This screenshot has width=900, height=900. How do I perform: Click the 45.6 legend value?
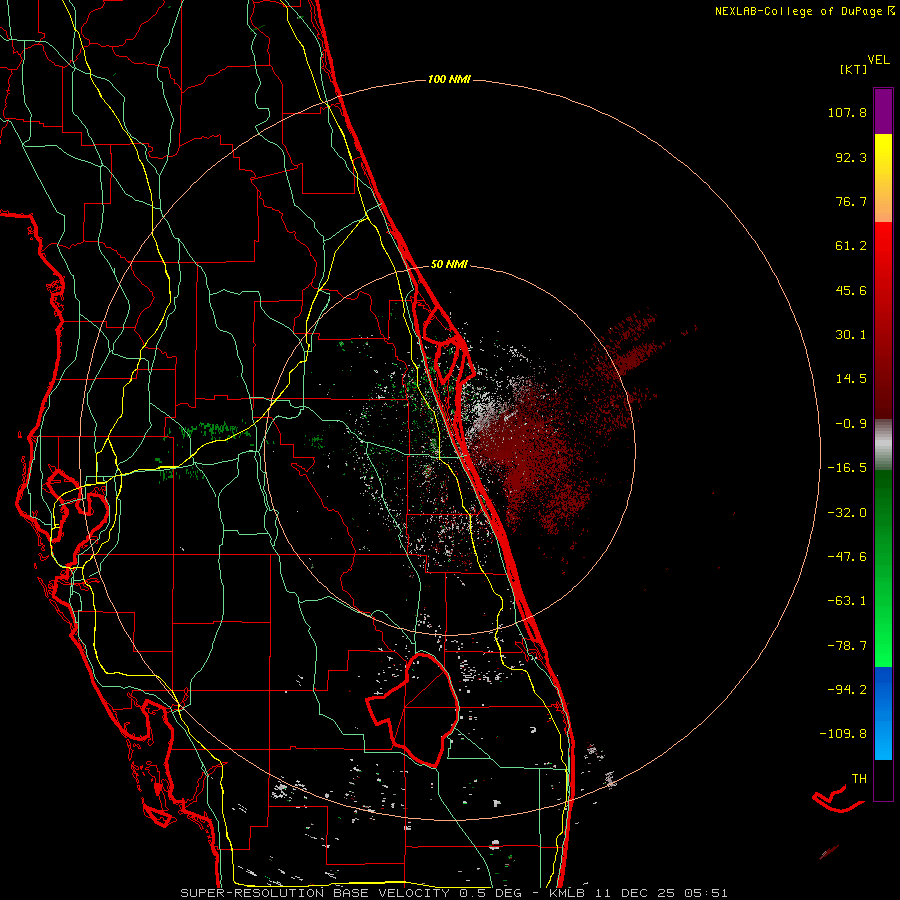pyautogui.click(x=851, y=290)
